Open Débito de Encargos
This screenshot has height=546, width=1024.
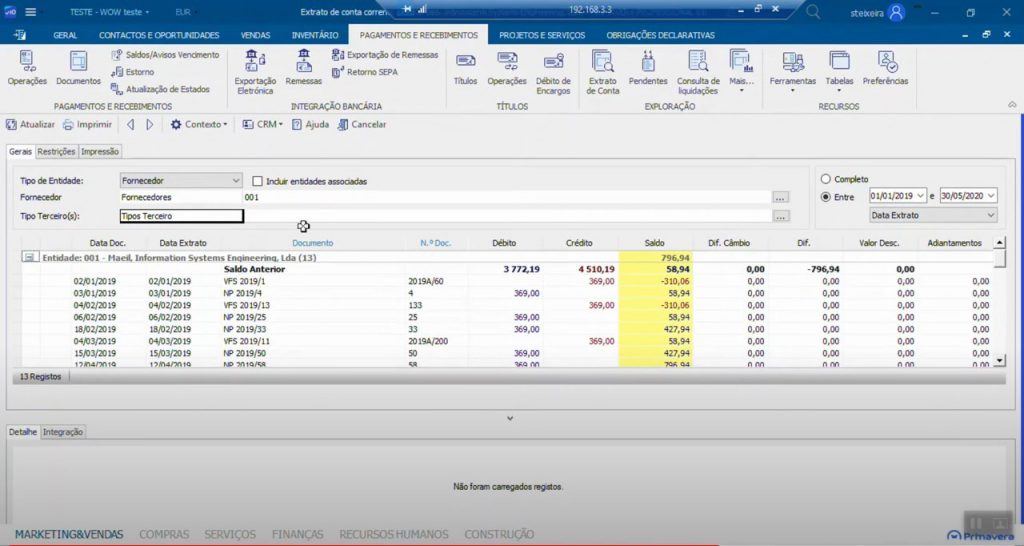[x=553, y=72]
